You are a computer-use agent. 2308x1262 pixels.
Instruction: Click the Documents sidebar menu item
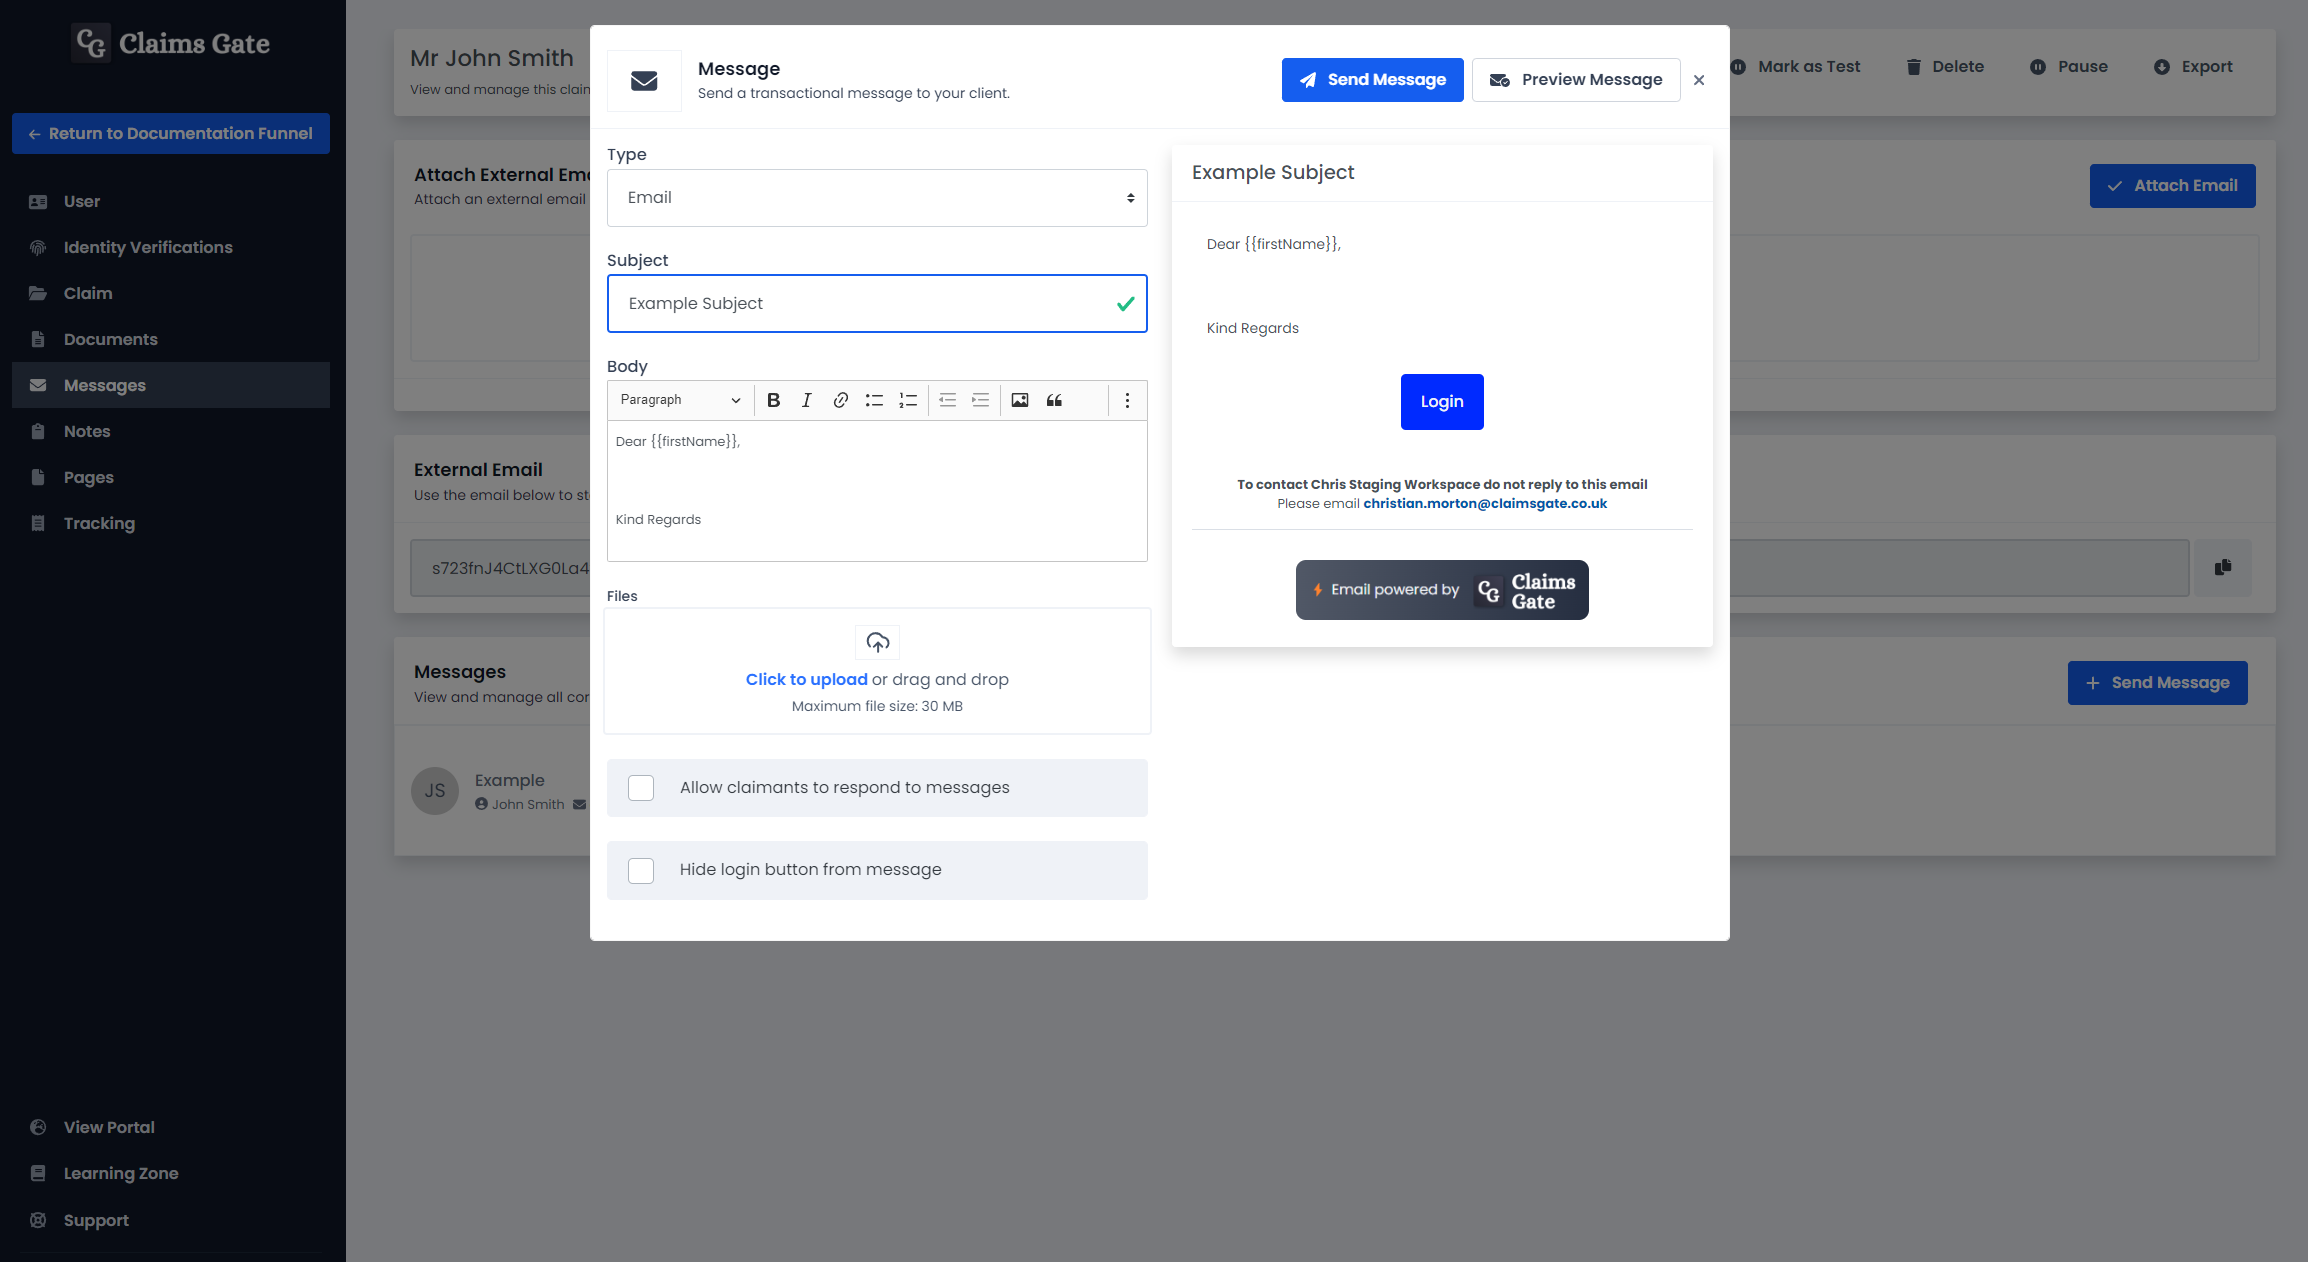click(x=110, y=339)
